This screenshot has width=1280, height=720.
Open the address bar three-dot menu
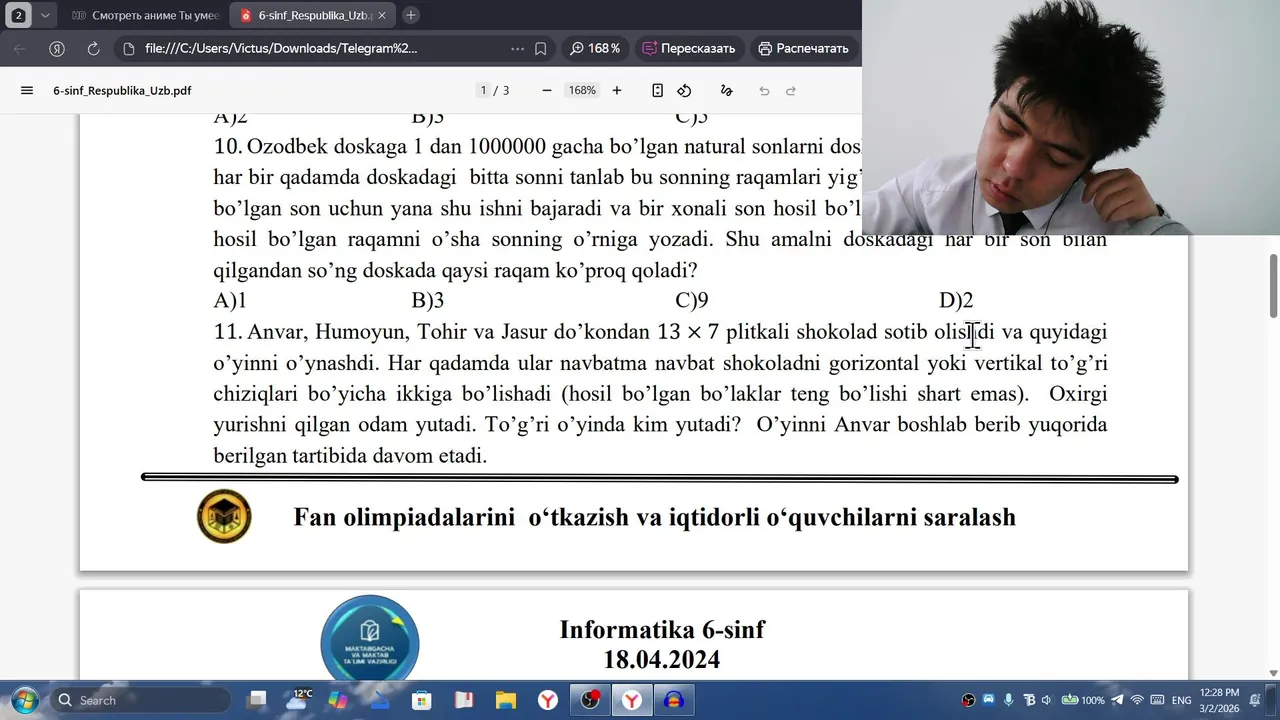pos(517,48)
